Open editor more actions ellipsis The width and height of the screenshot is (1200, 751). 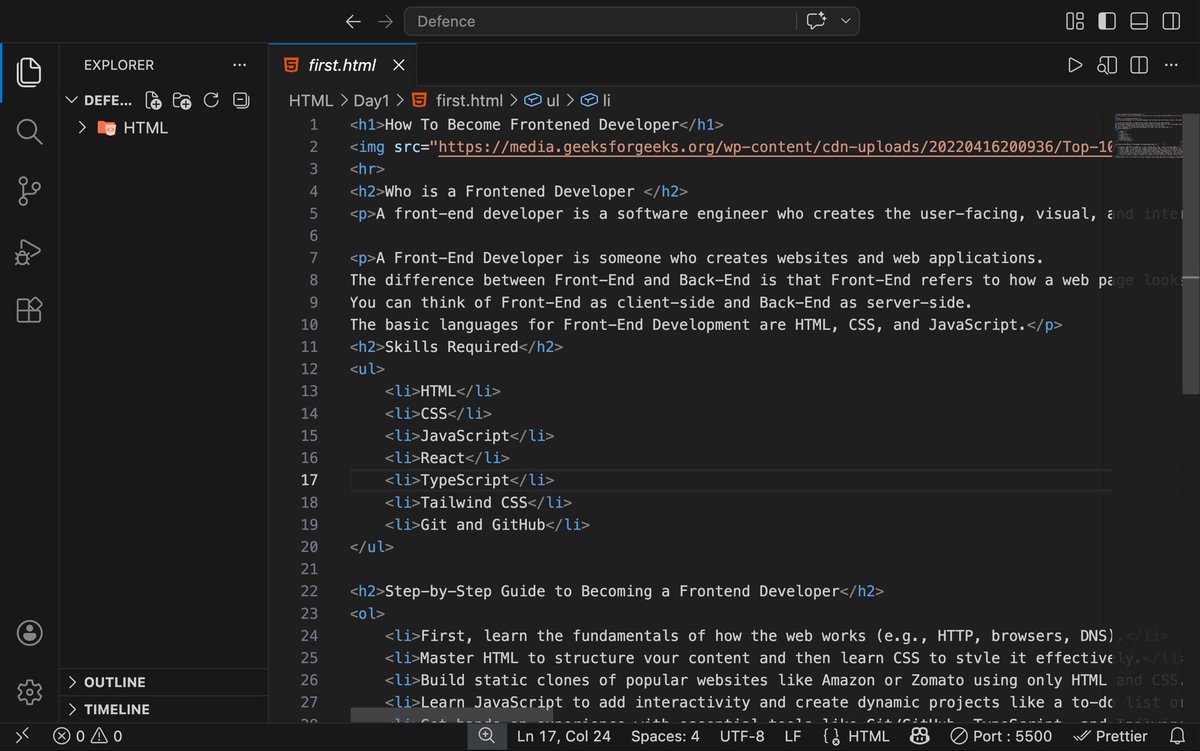pyautogui.click(x=1170, y=65)
